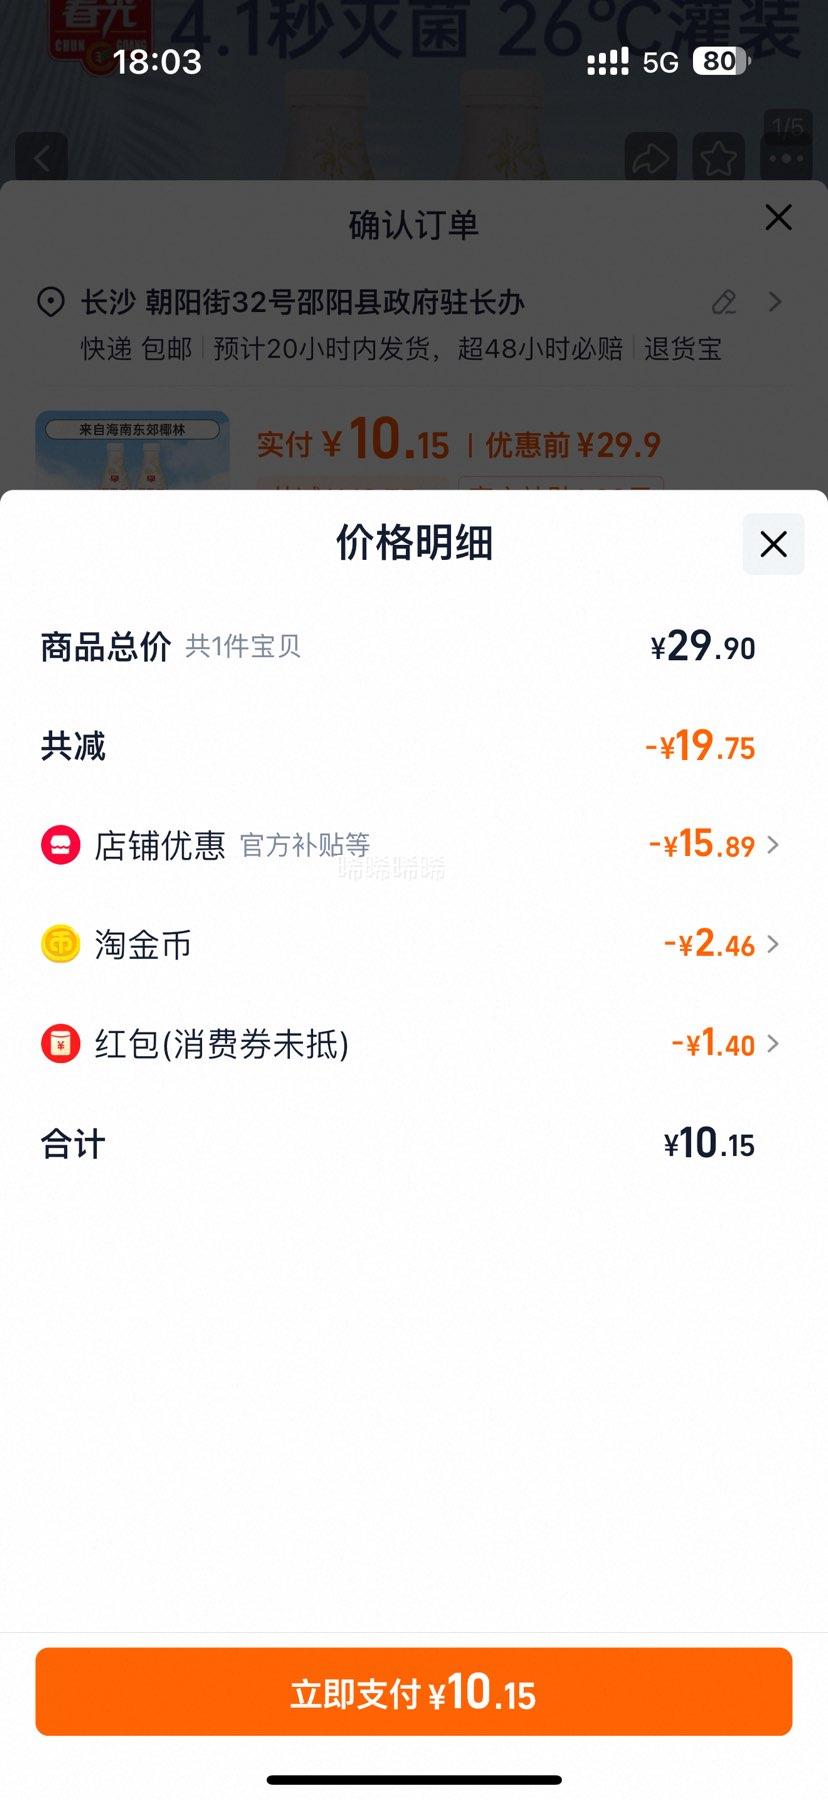Expand 淘金币 deduction details chevron
828x1800 pixels.
(773, 944)
